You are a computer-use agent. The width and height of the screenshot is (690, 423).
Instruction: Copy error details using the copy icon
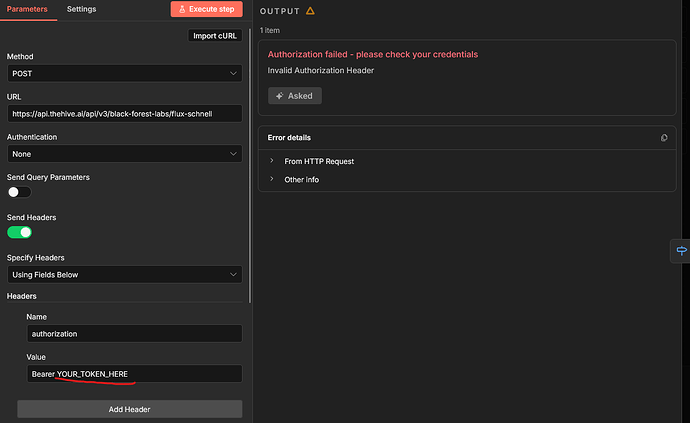click(x=664, y=137)
